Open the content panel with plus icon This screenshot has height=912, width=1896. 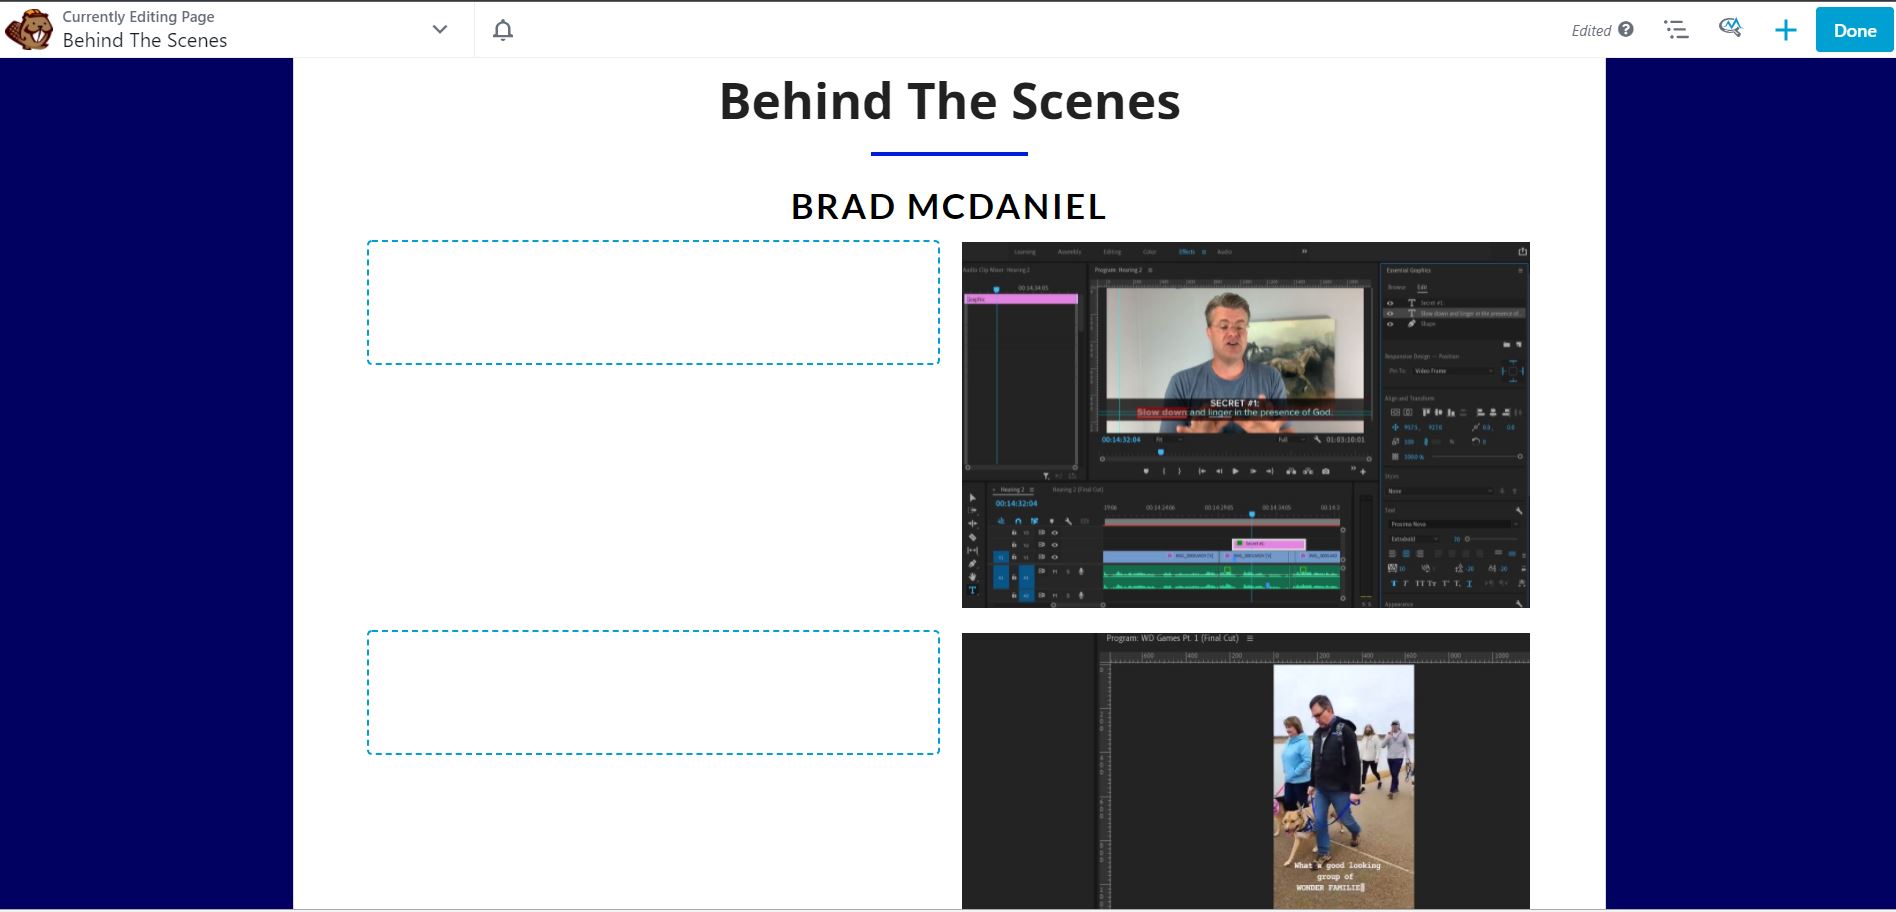point(1785,31)
